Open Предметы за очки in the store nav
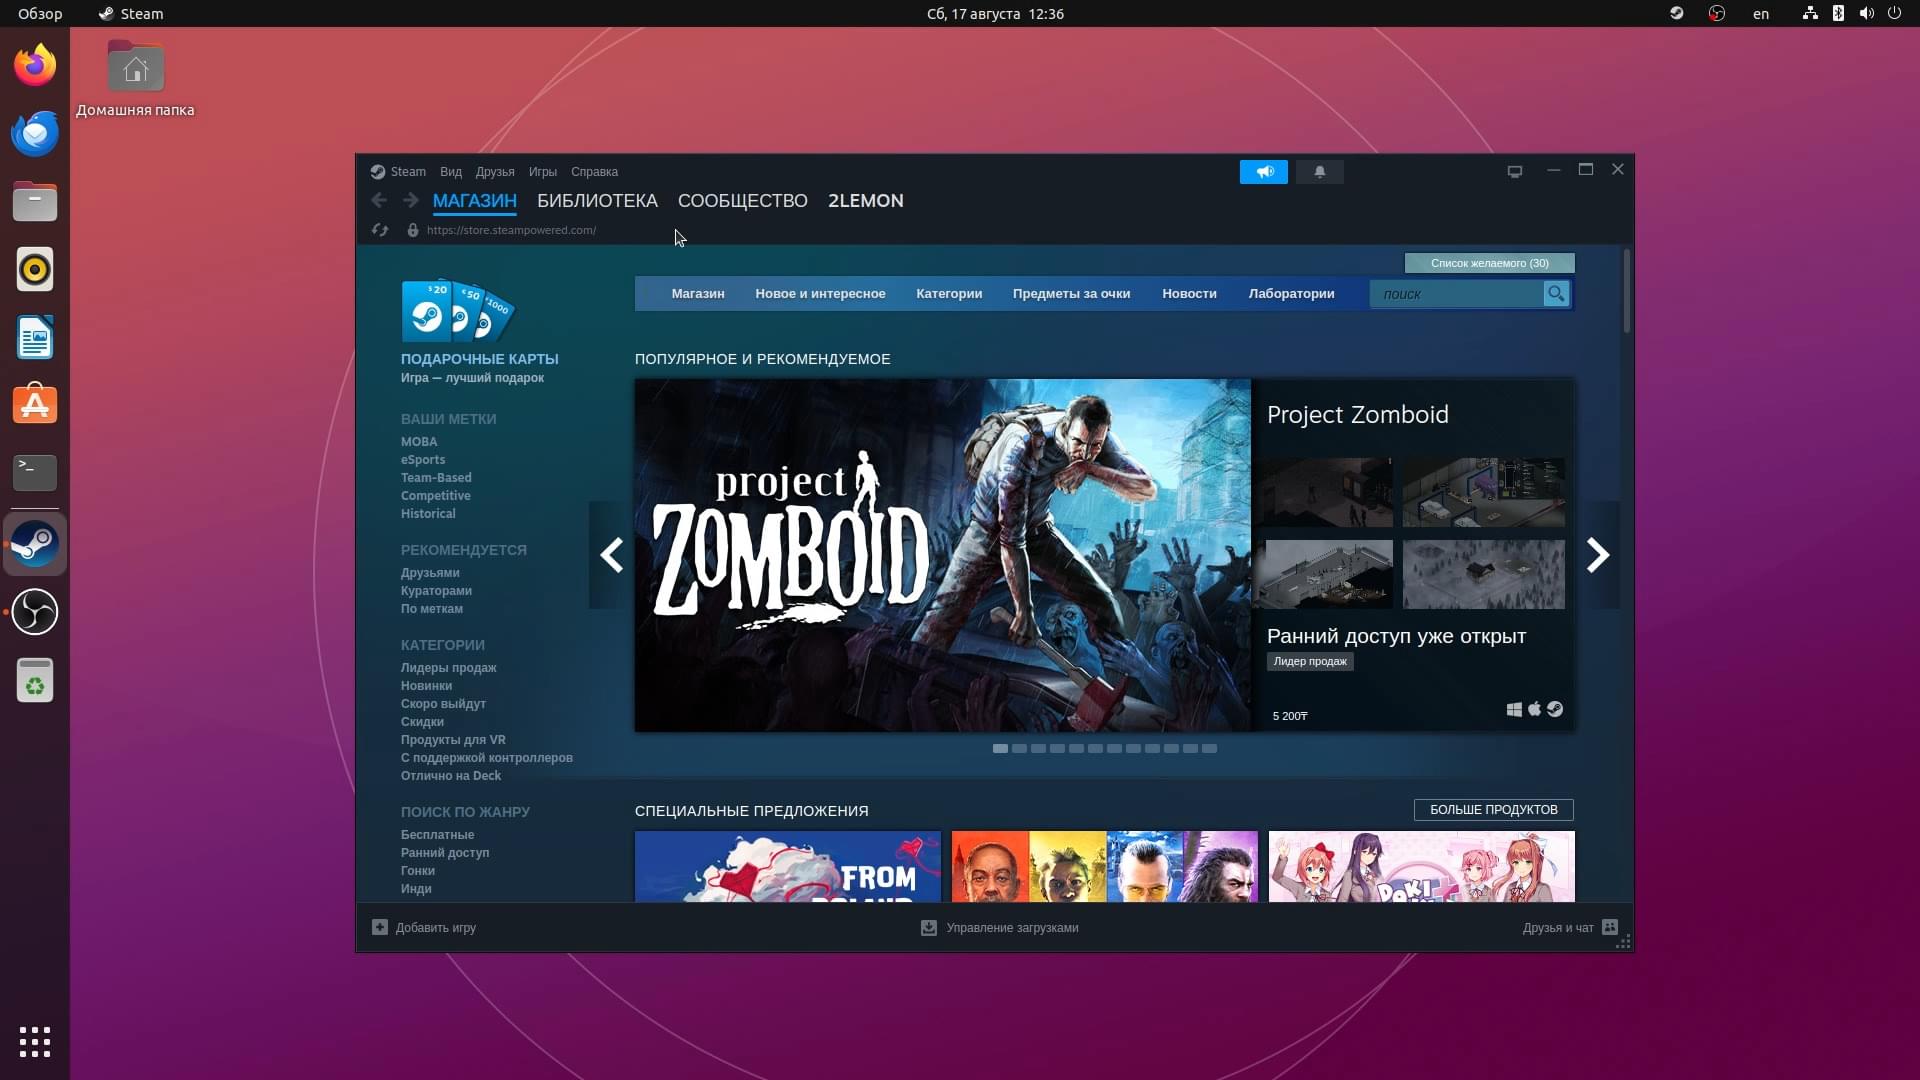 [x=1071, y=294]
